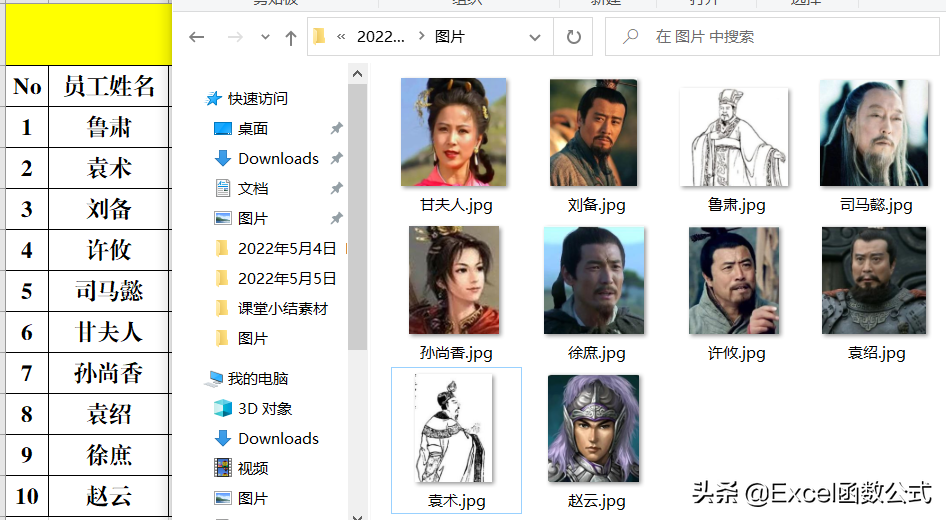Select 司马懿.jpg thumbnail
946x520 pixels.
(874, 133)
